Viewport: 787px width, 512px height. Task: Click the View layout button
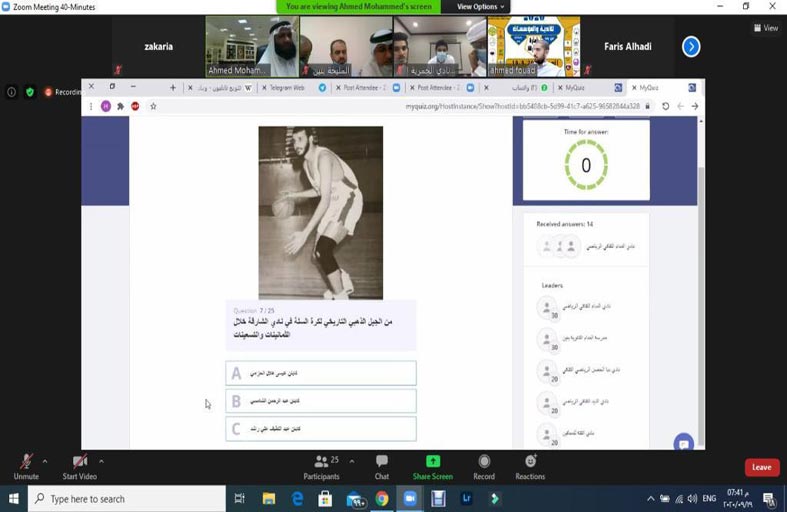tap(766, 28)
